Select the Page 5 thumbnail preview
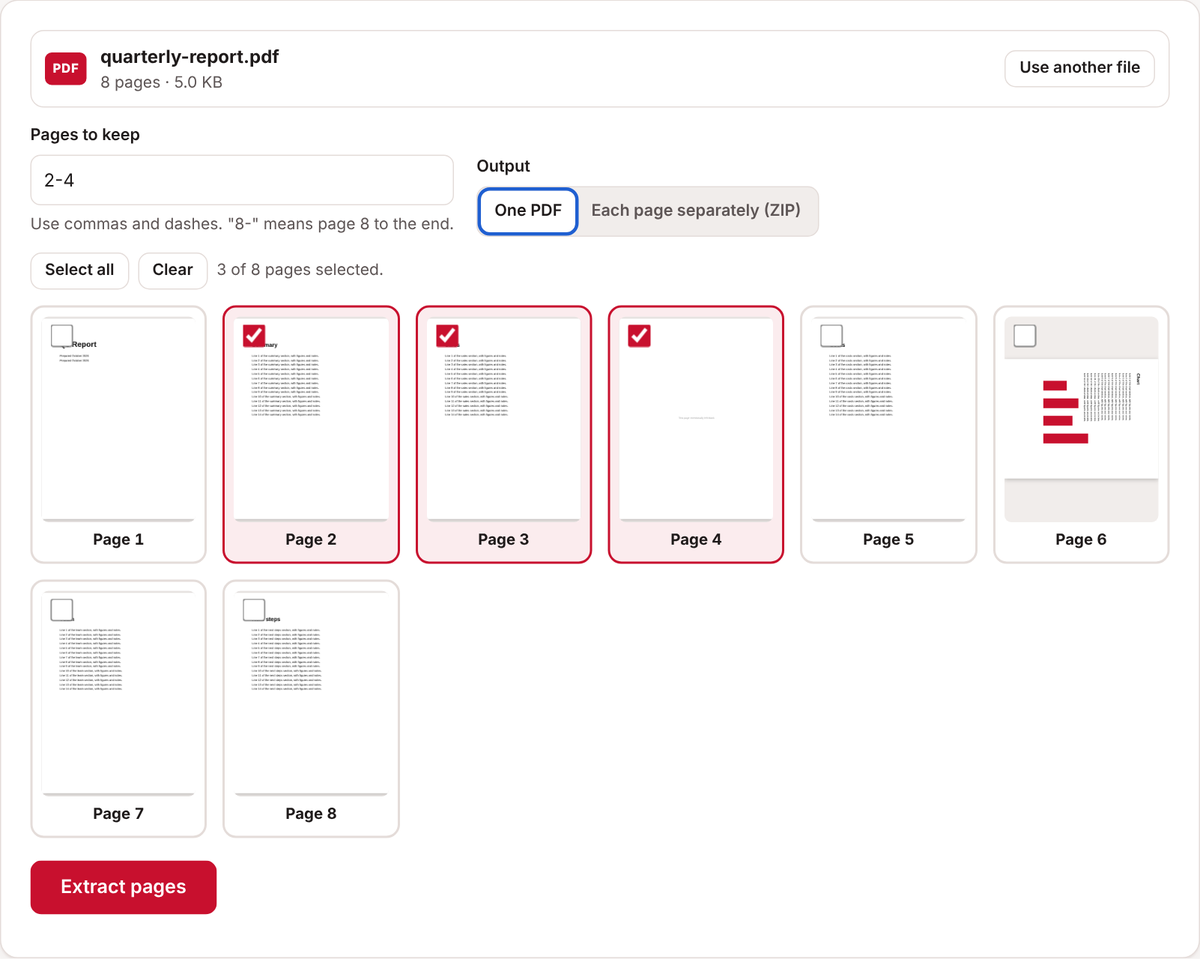1200x959 pixels. click(x=889, y=419)
